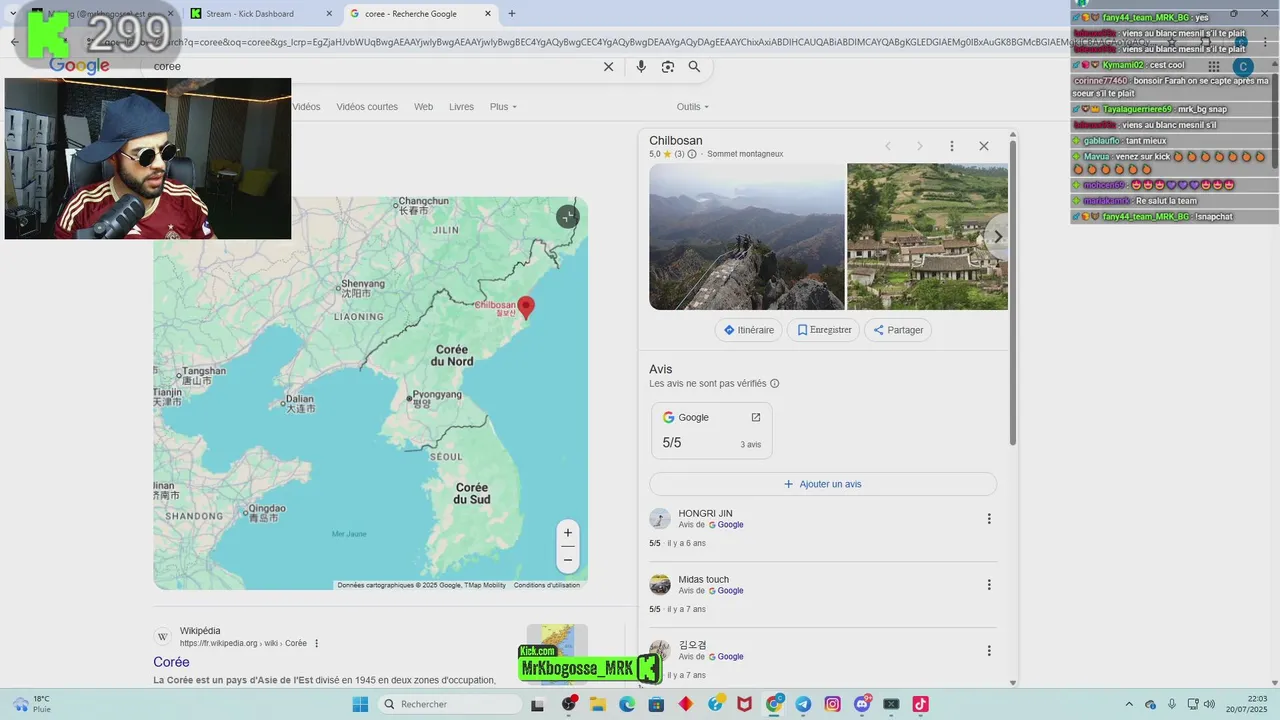Click the Itinéraire button
The image size is (1280, 720).
749,330
